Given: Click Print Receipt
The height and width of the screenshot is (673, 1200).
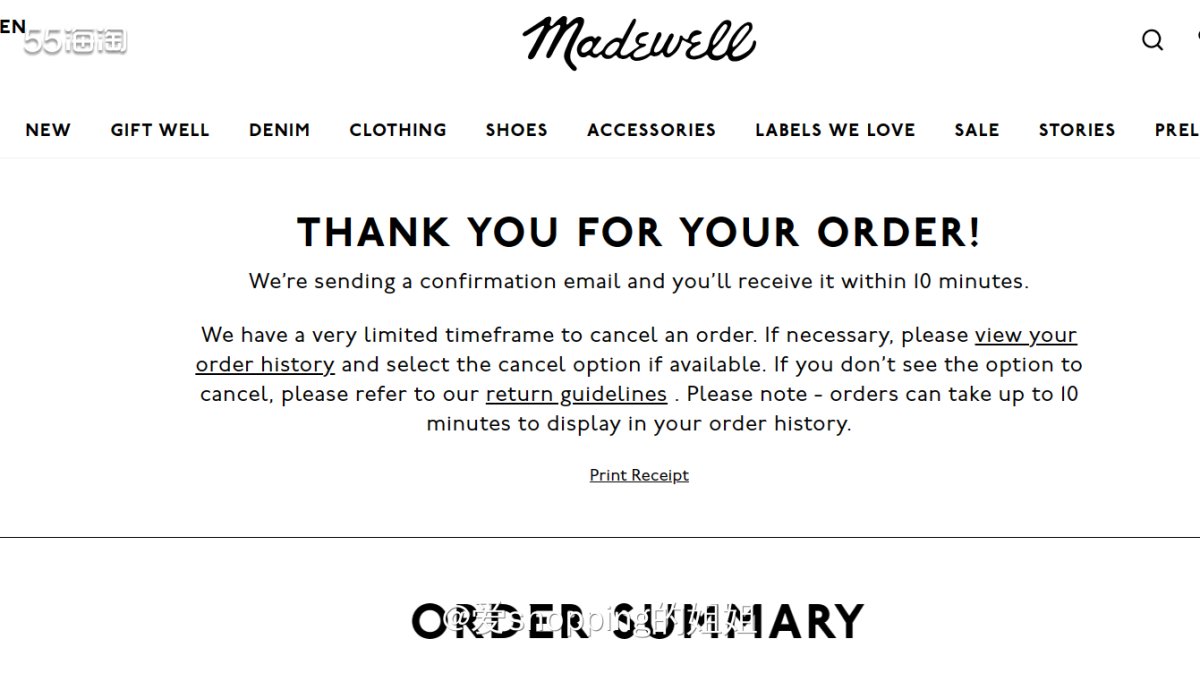Looking at the screenshot, I should pyautogui.click(x=639, y=475).
